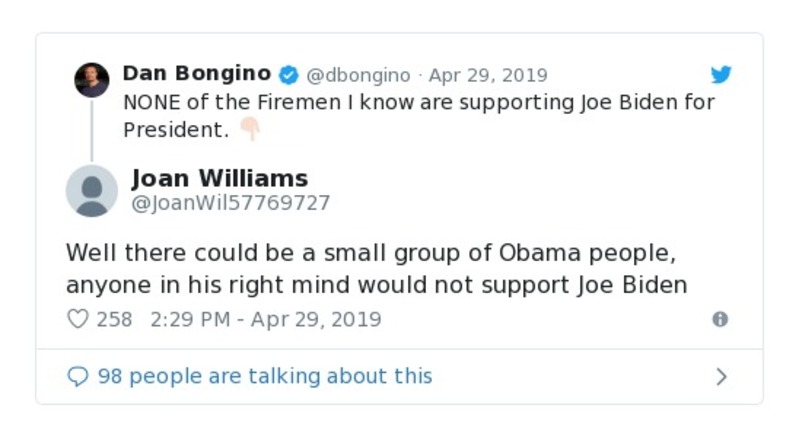Click Joan Williams' reply text about Obama people
799x443 pixels.
tap(376, 268)
